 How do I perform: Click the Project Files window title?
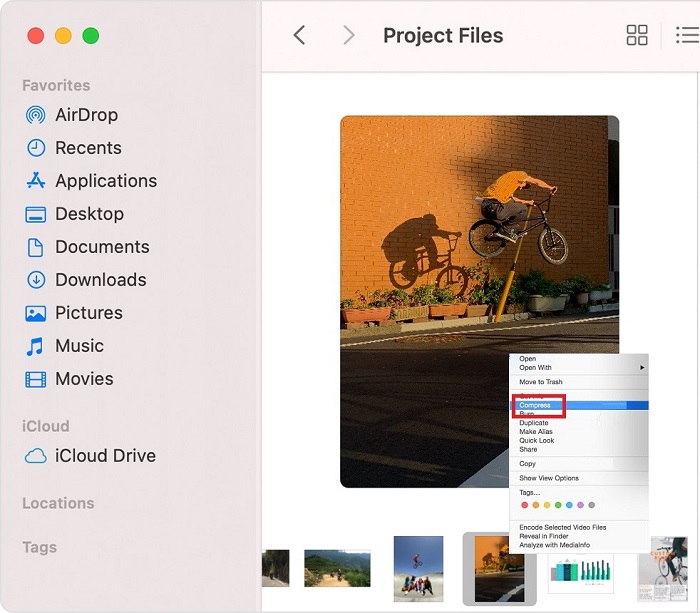pos(443,36)
